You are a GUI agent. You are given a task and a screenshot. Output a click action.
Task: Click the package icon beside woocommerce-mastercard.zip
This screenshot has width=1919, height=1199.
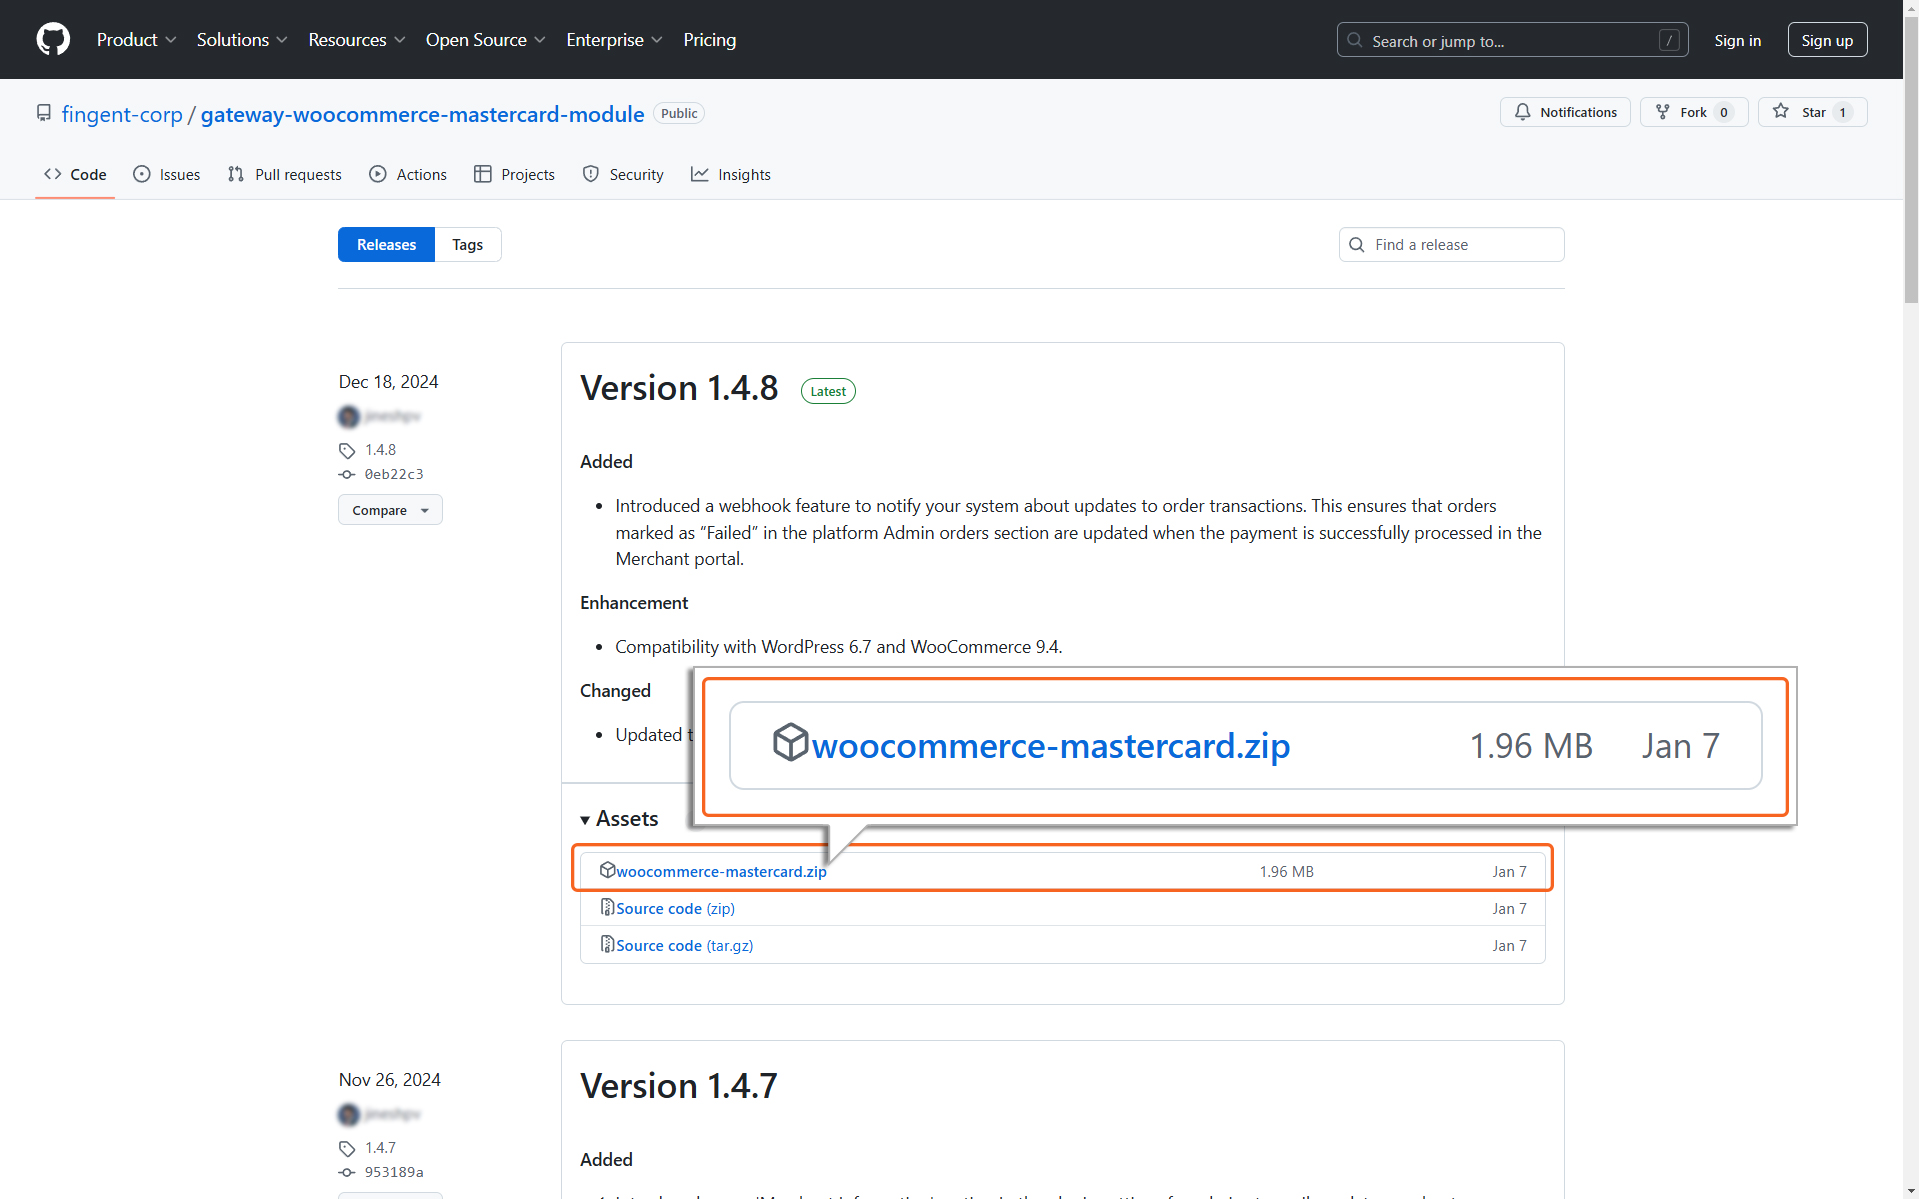click(607, 870)
